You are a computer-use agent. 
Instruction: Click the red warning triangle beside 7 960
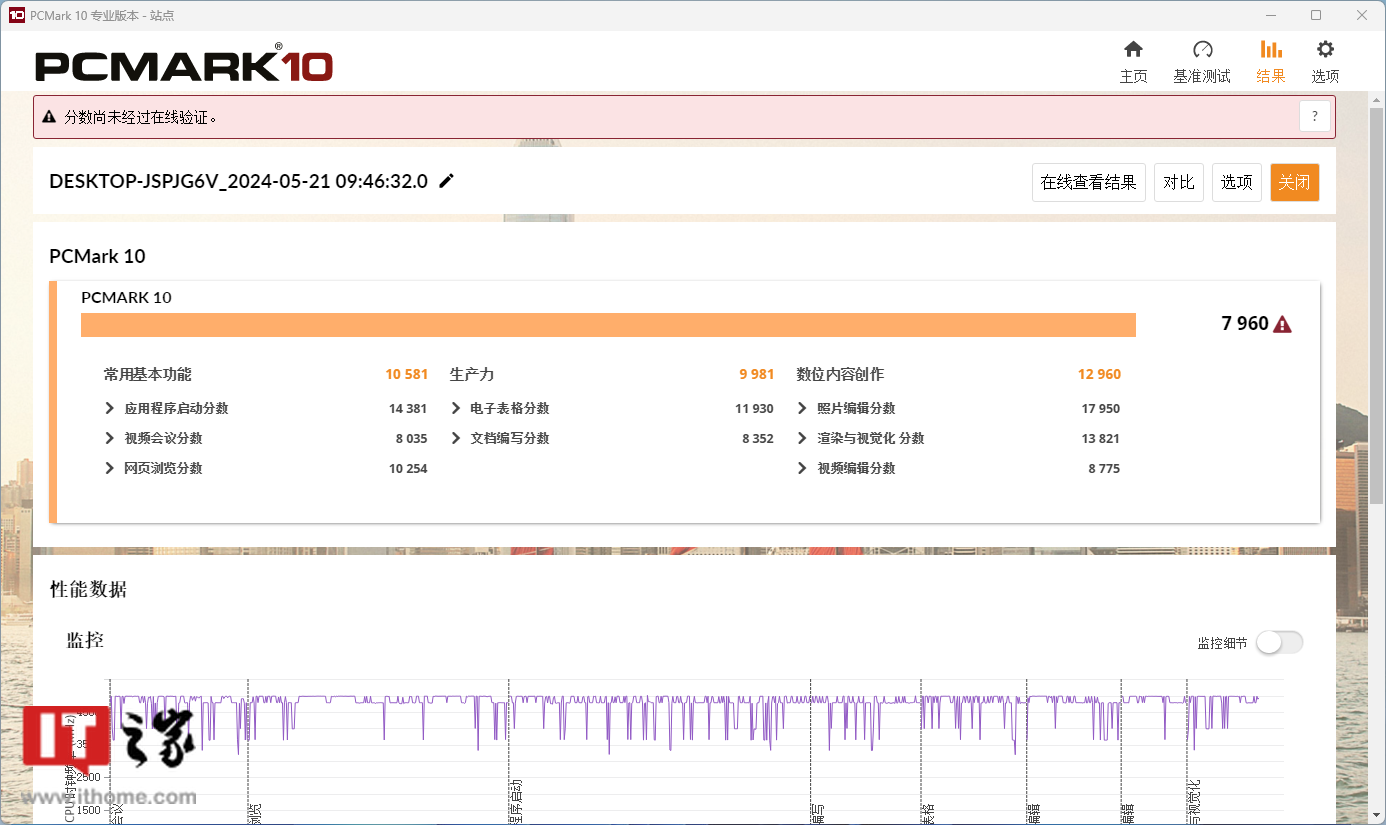point(1283,324)
